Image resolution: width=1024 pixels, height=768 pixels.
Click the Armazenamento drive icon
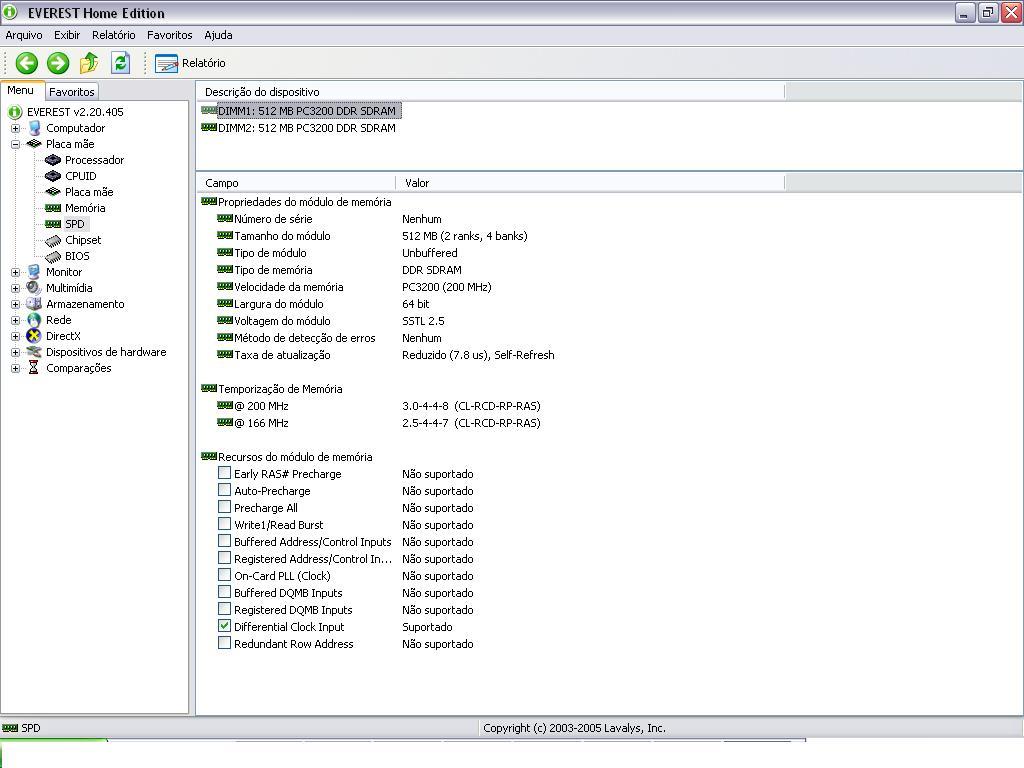[x=34, y=304]
